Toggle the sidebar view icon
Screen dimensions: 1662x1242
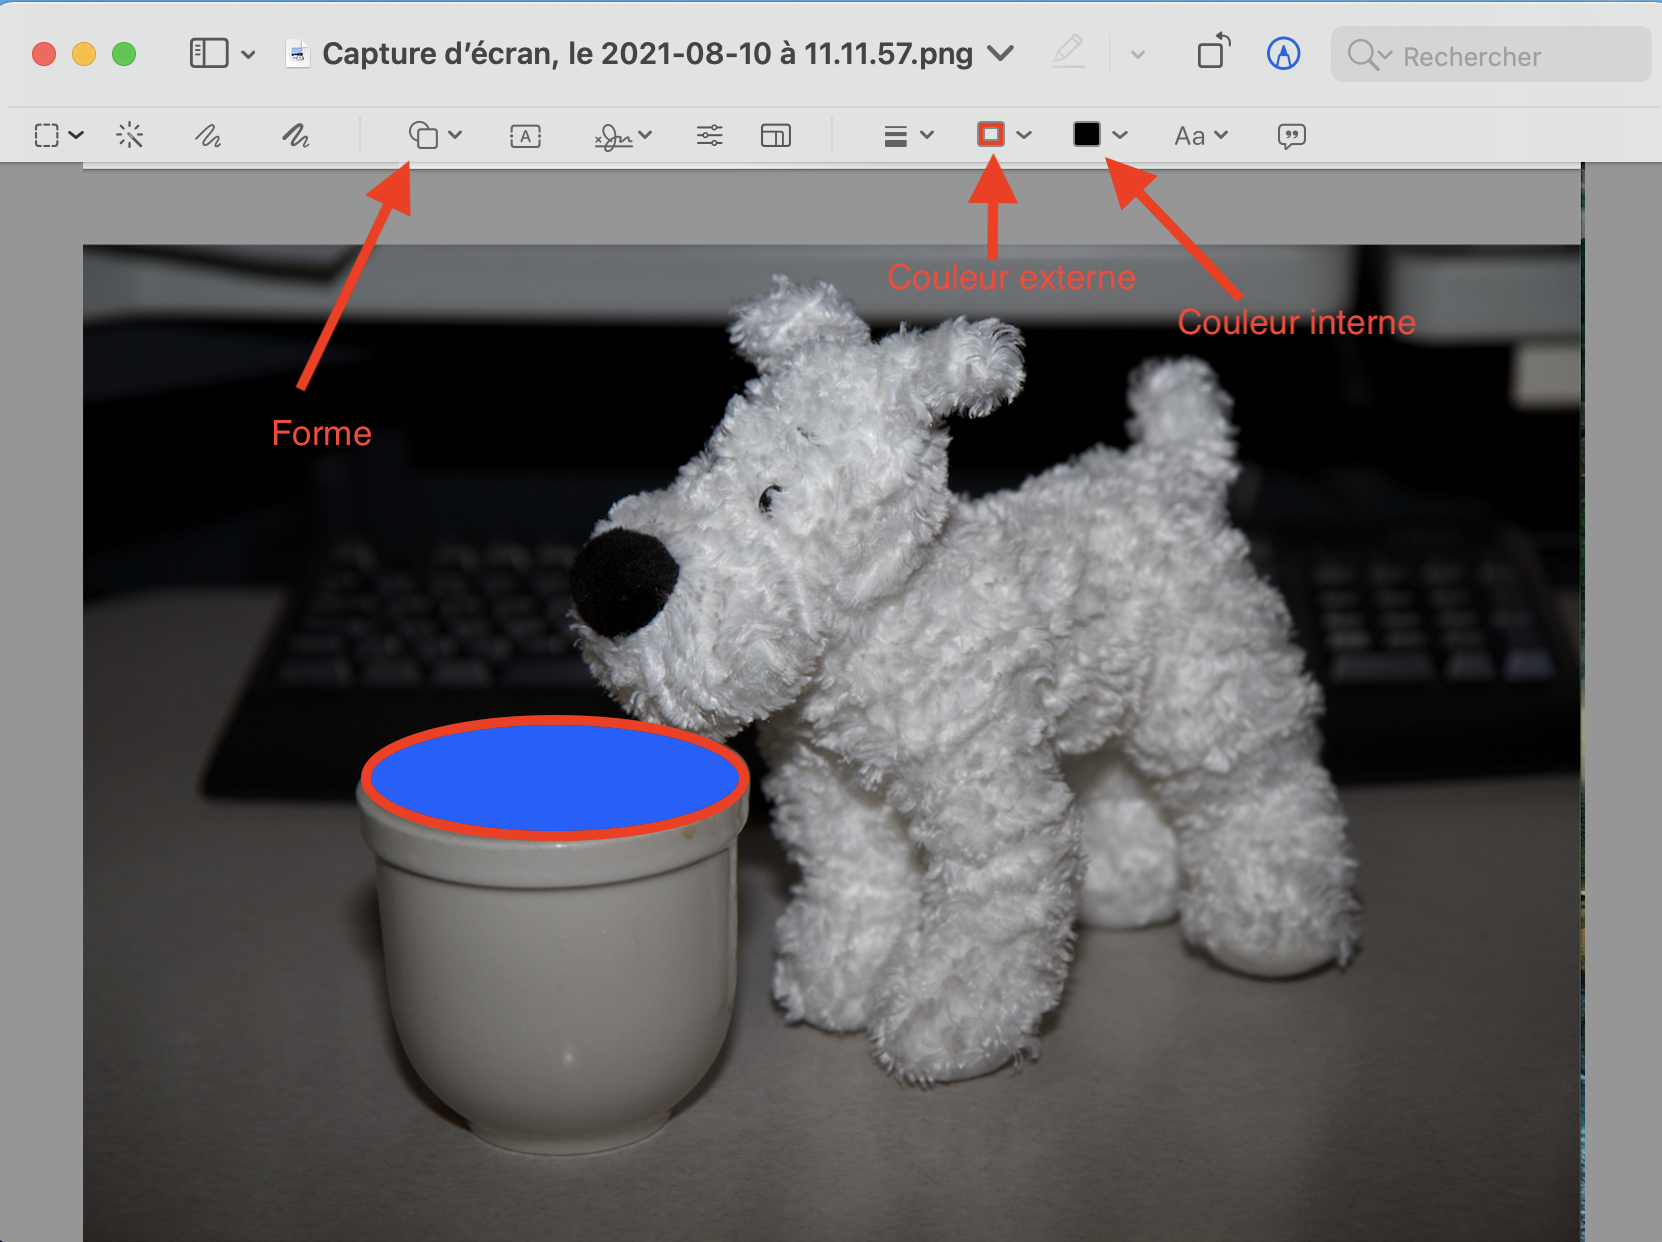click(209, 53)
